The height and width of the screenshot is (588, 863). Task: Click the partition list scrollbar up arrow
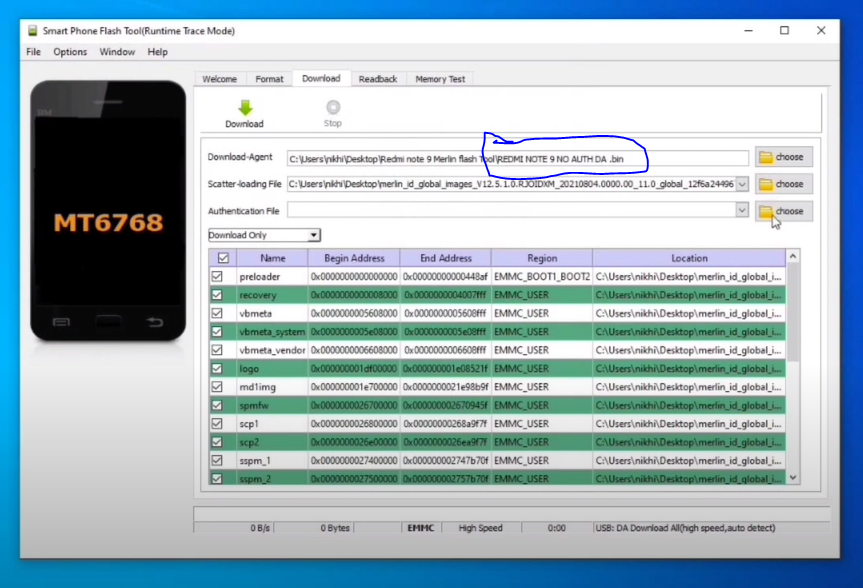coord(793,256)
